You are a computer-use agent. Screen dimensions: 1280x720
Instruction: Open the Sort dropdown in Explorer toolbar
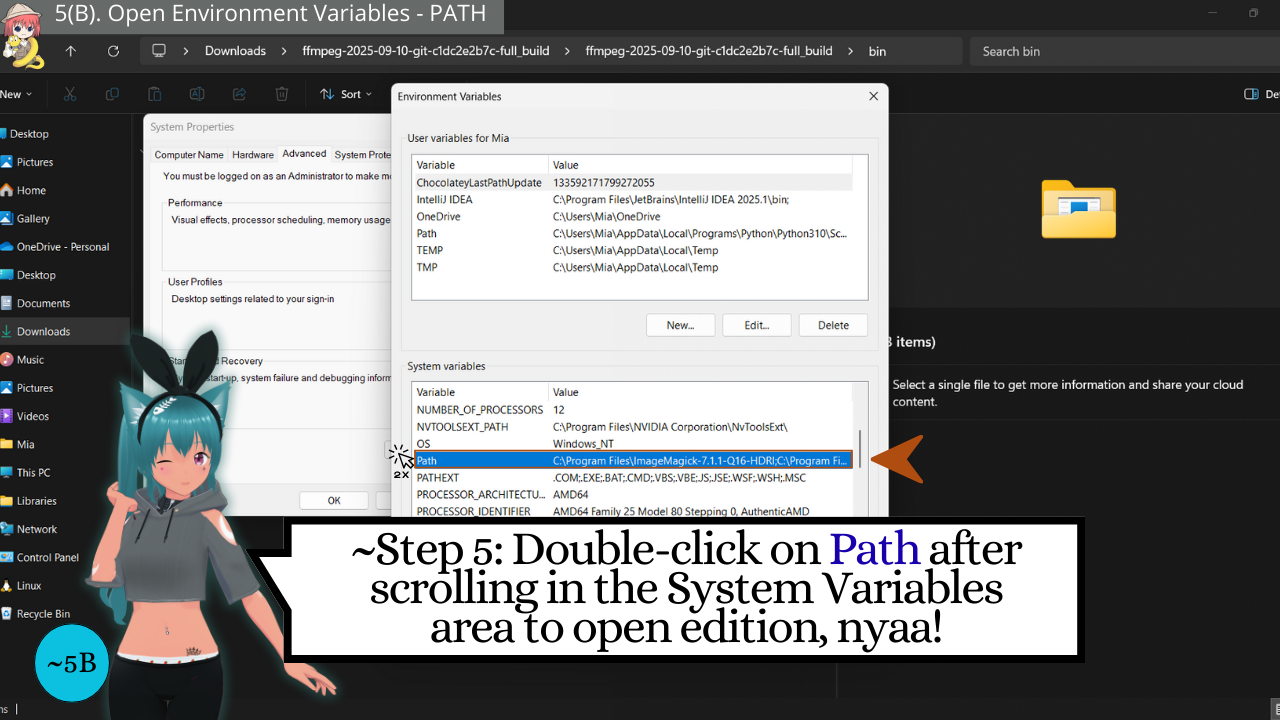tap(346, 94)
